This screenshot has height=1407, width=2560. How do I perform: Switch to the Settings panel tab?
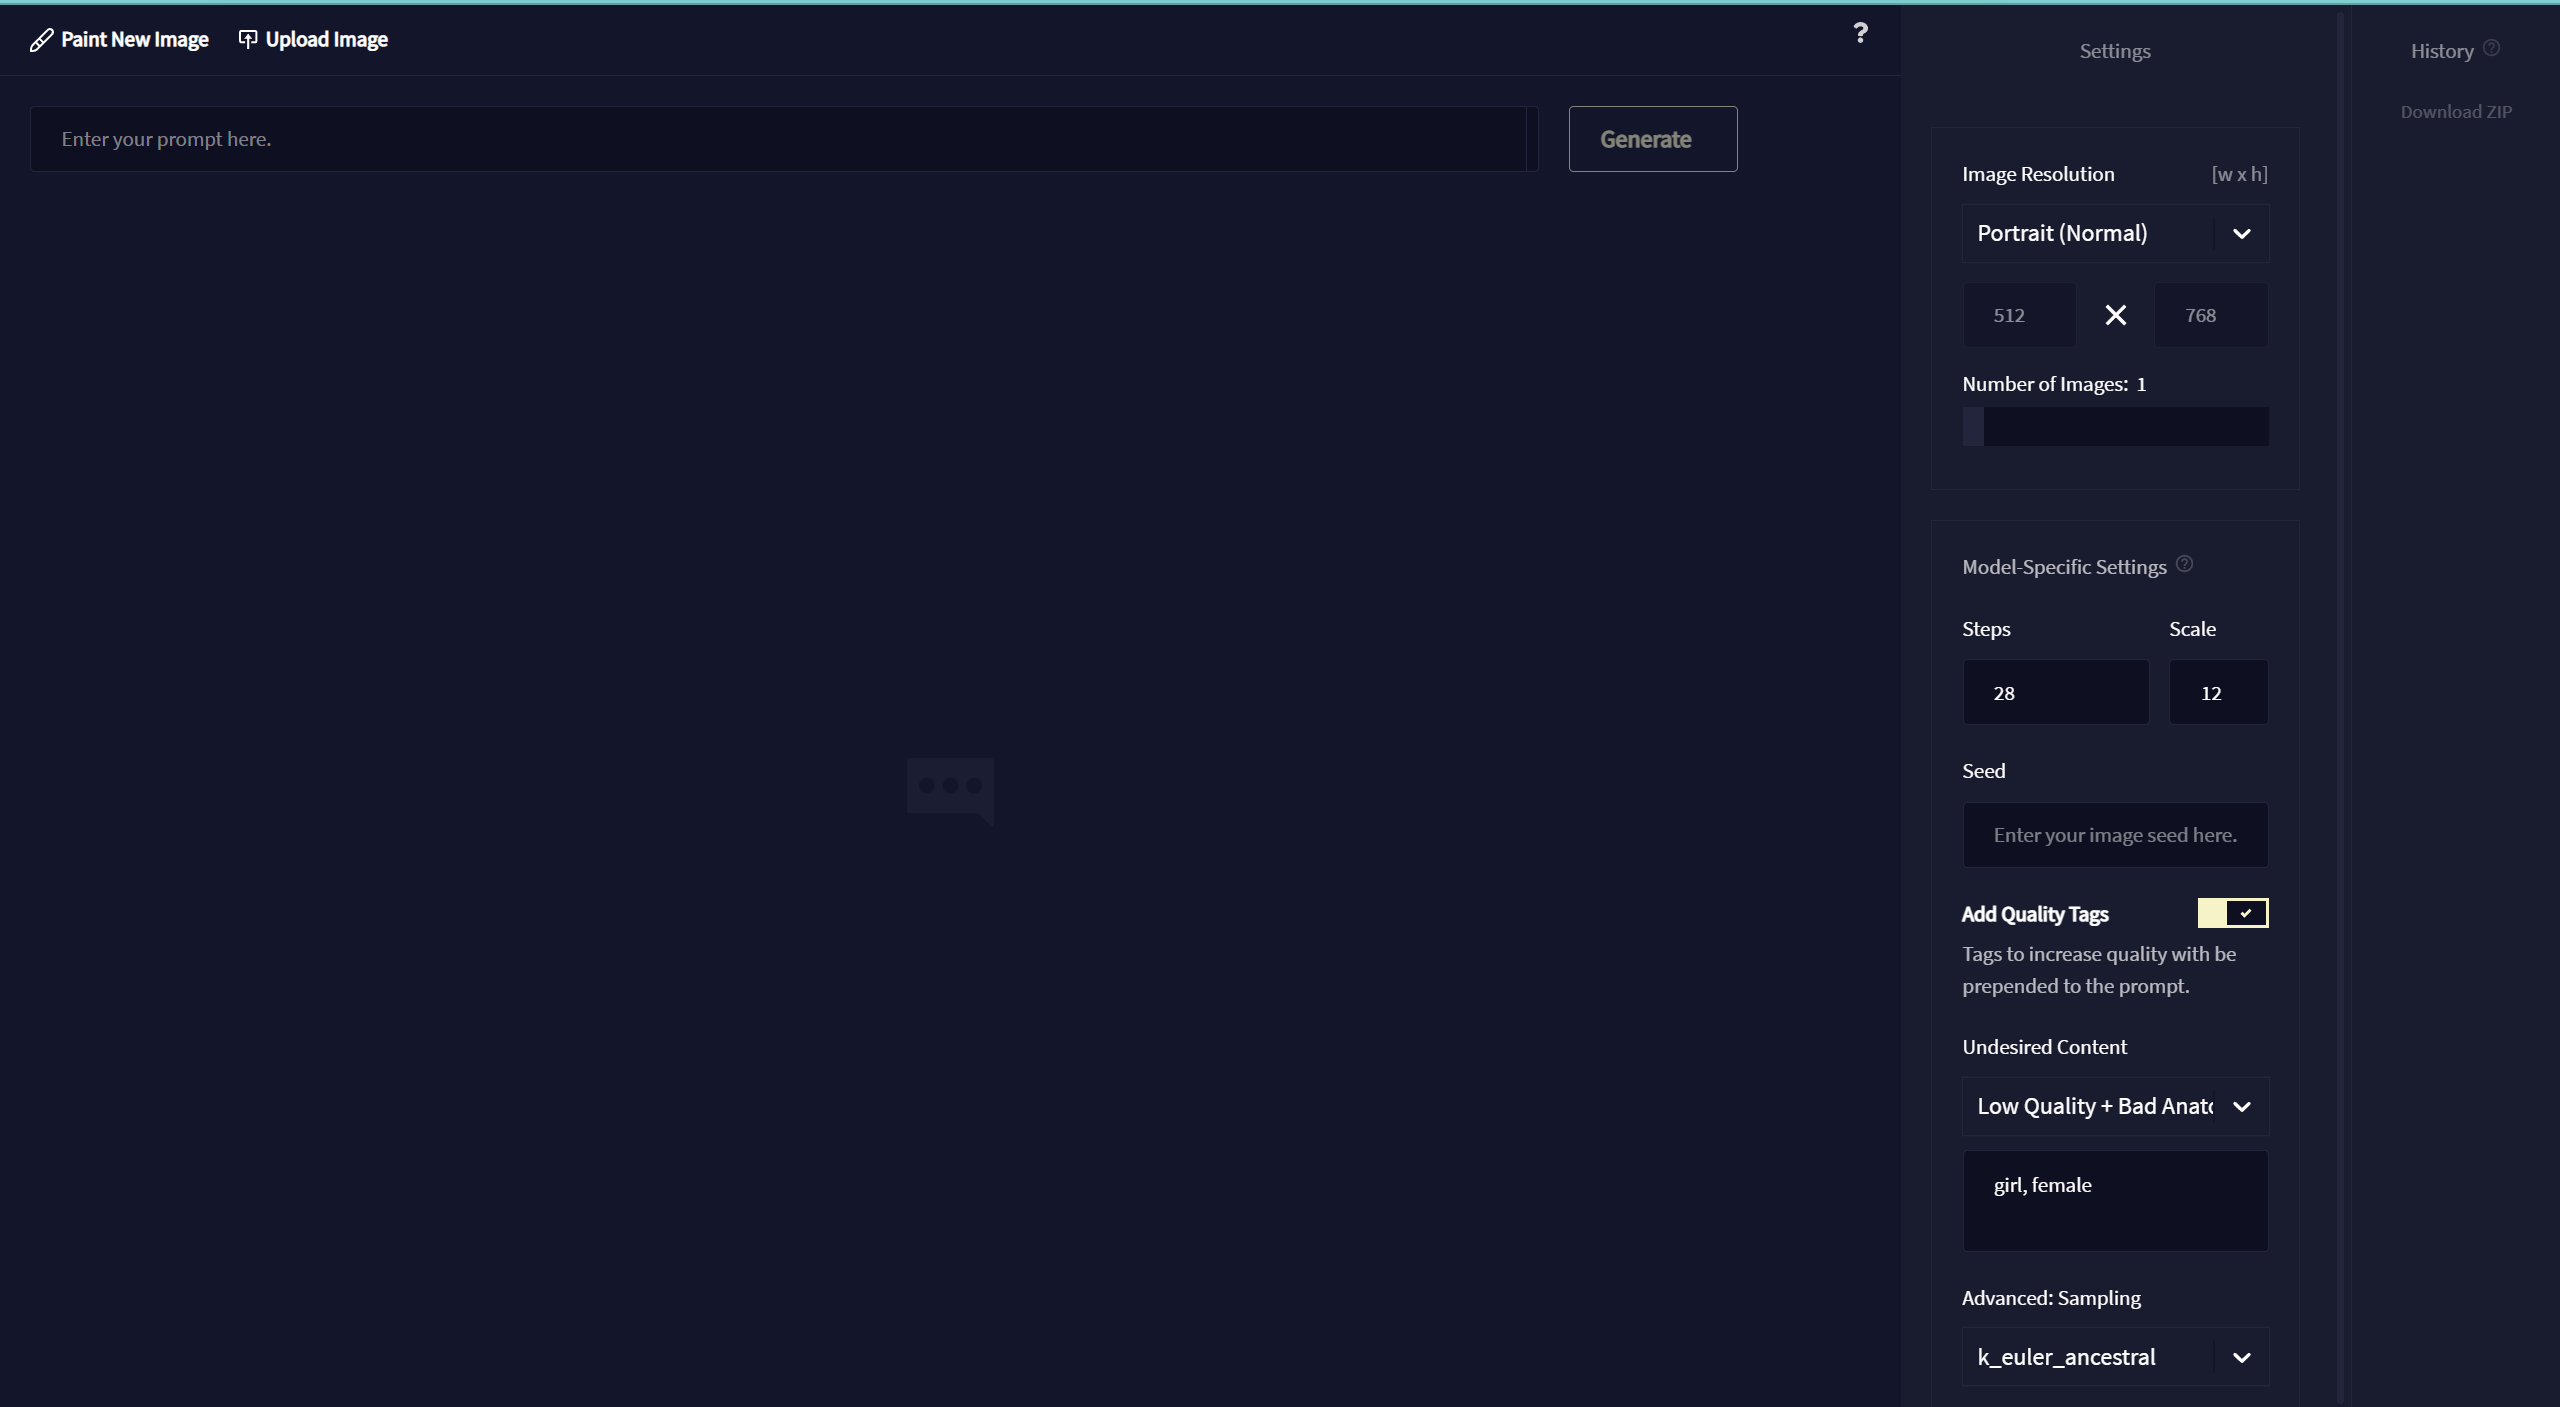[2115, 51]
